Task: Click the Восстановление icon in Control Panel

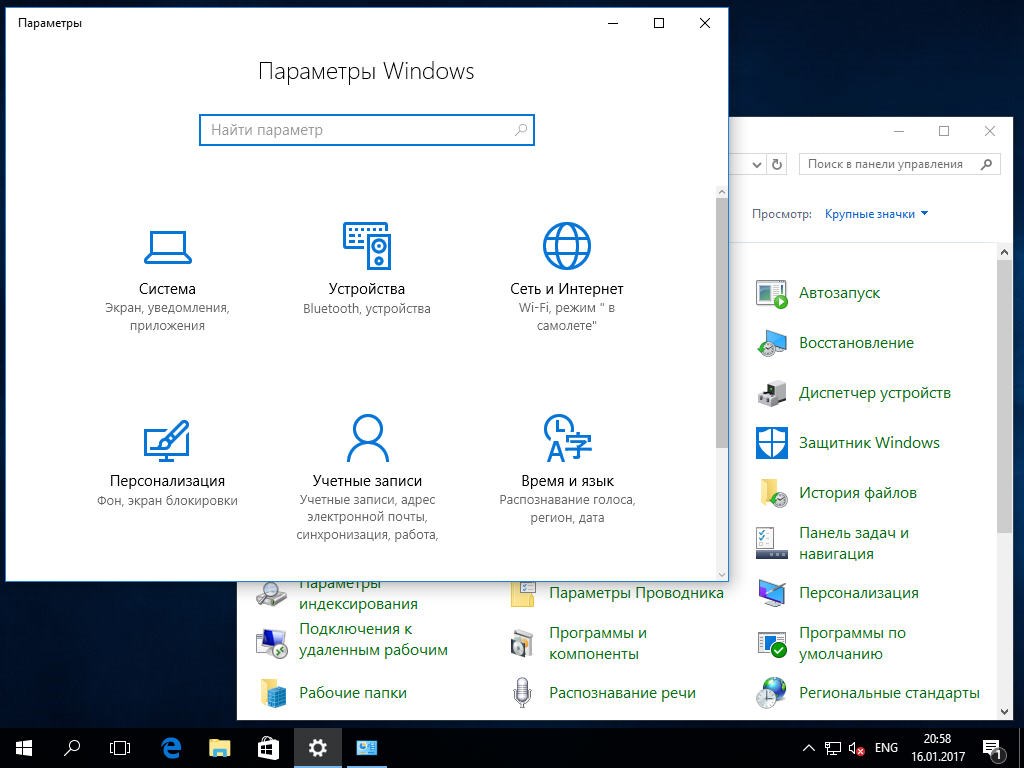Action: coord(771,343)
